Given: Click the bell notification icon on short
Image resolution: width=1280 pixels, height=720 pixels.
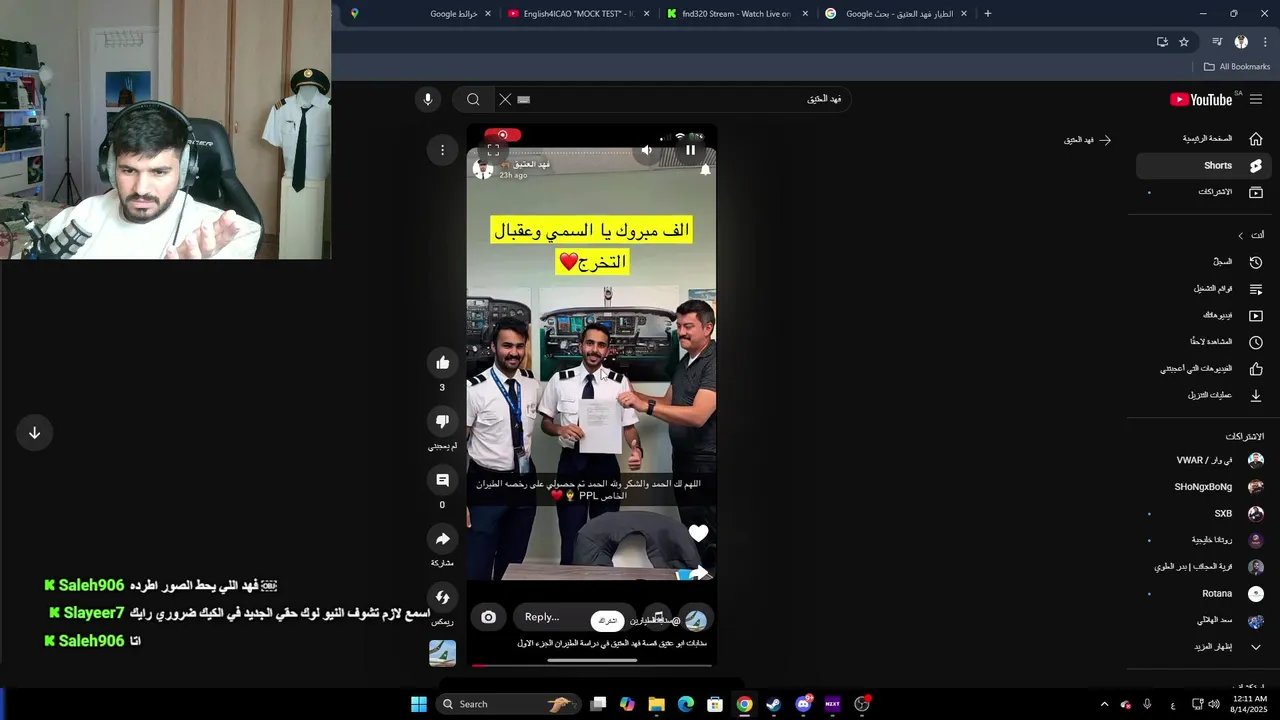Looking at the screenshot, I should coord(705,170).
